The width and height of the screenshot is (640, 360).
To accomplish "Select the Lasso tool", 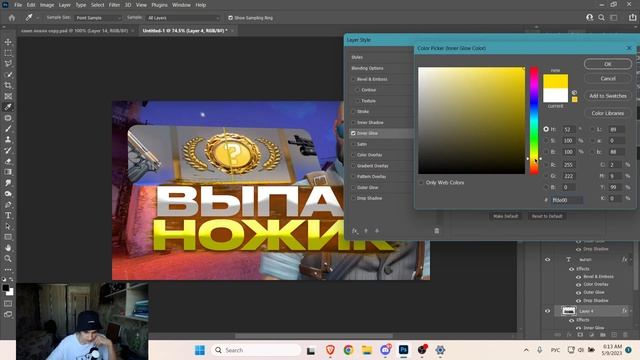I will (8, 64).
